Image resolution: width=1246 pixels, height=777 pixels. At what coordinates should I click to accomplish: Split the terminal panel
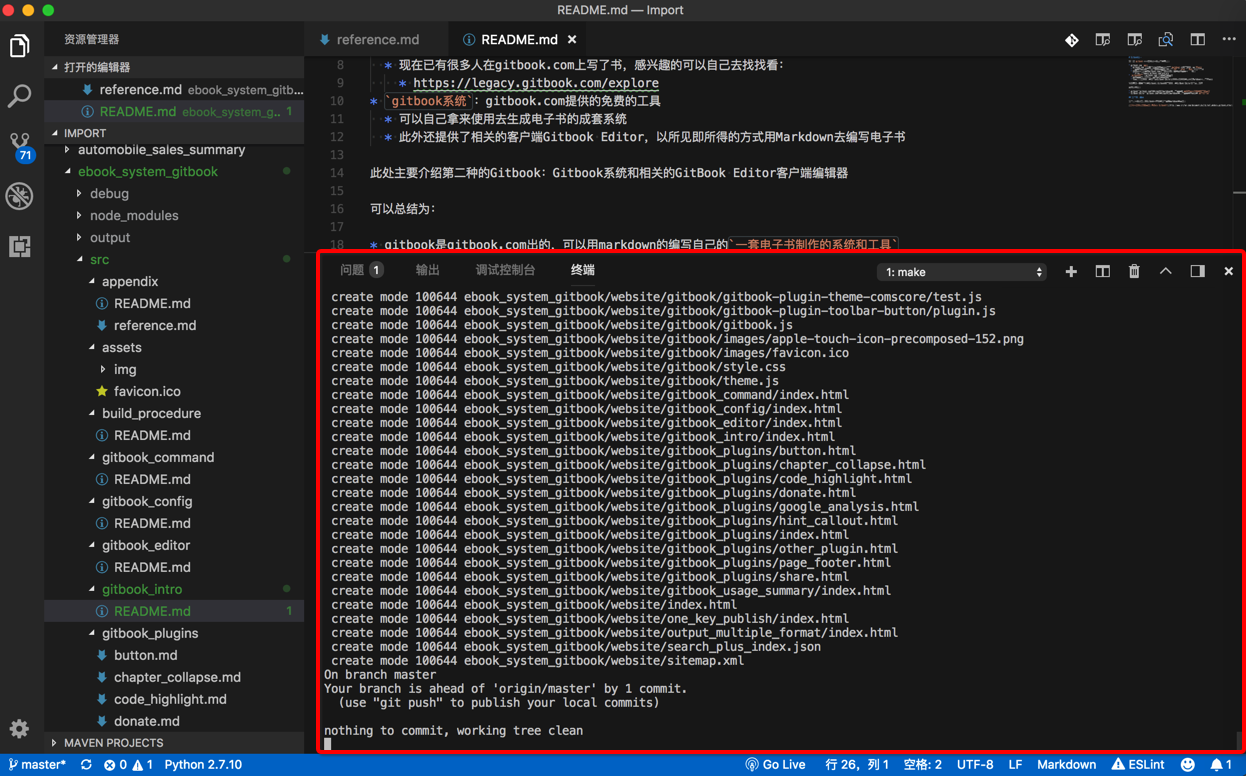[x=1102, y=271]
